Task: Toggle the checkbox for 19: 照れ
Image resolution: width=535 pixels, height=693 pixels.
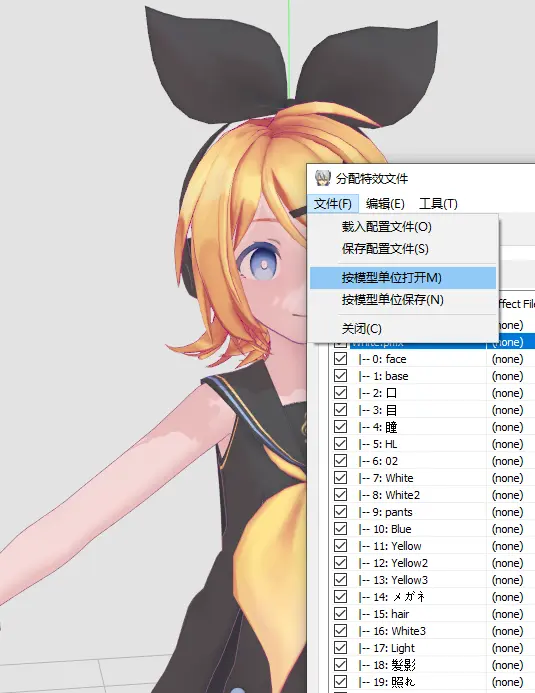Action: pos(340,682)
